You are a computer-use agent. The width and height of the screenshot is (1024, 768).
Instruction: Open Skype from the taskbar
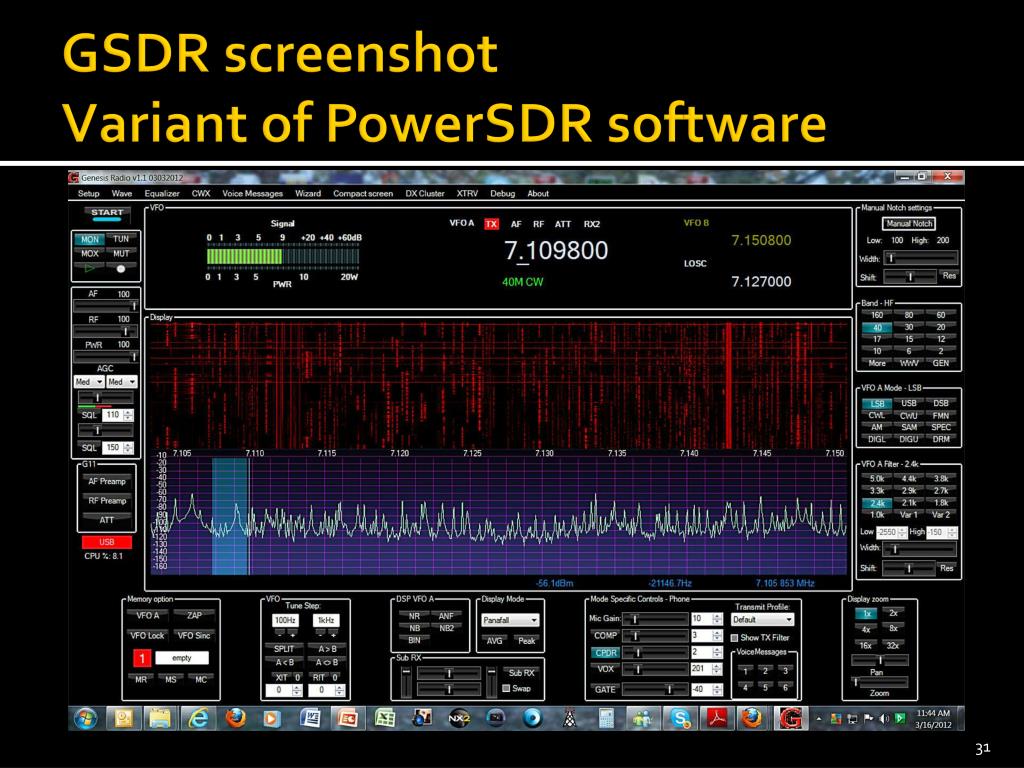point(680,718)
